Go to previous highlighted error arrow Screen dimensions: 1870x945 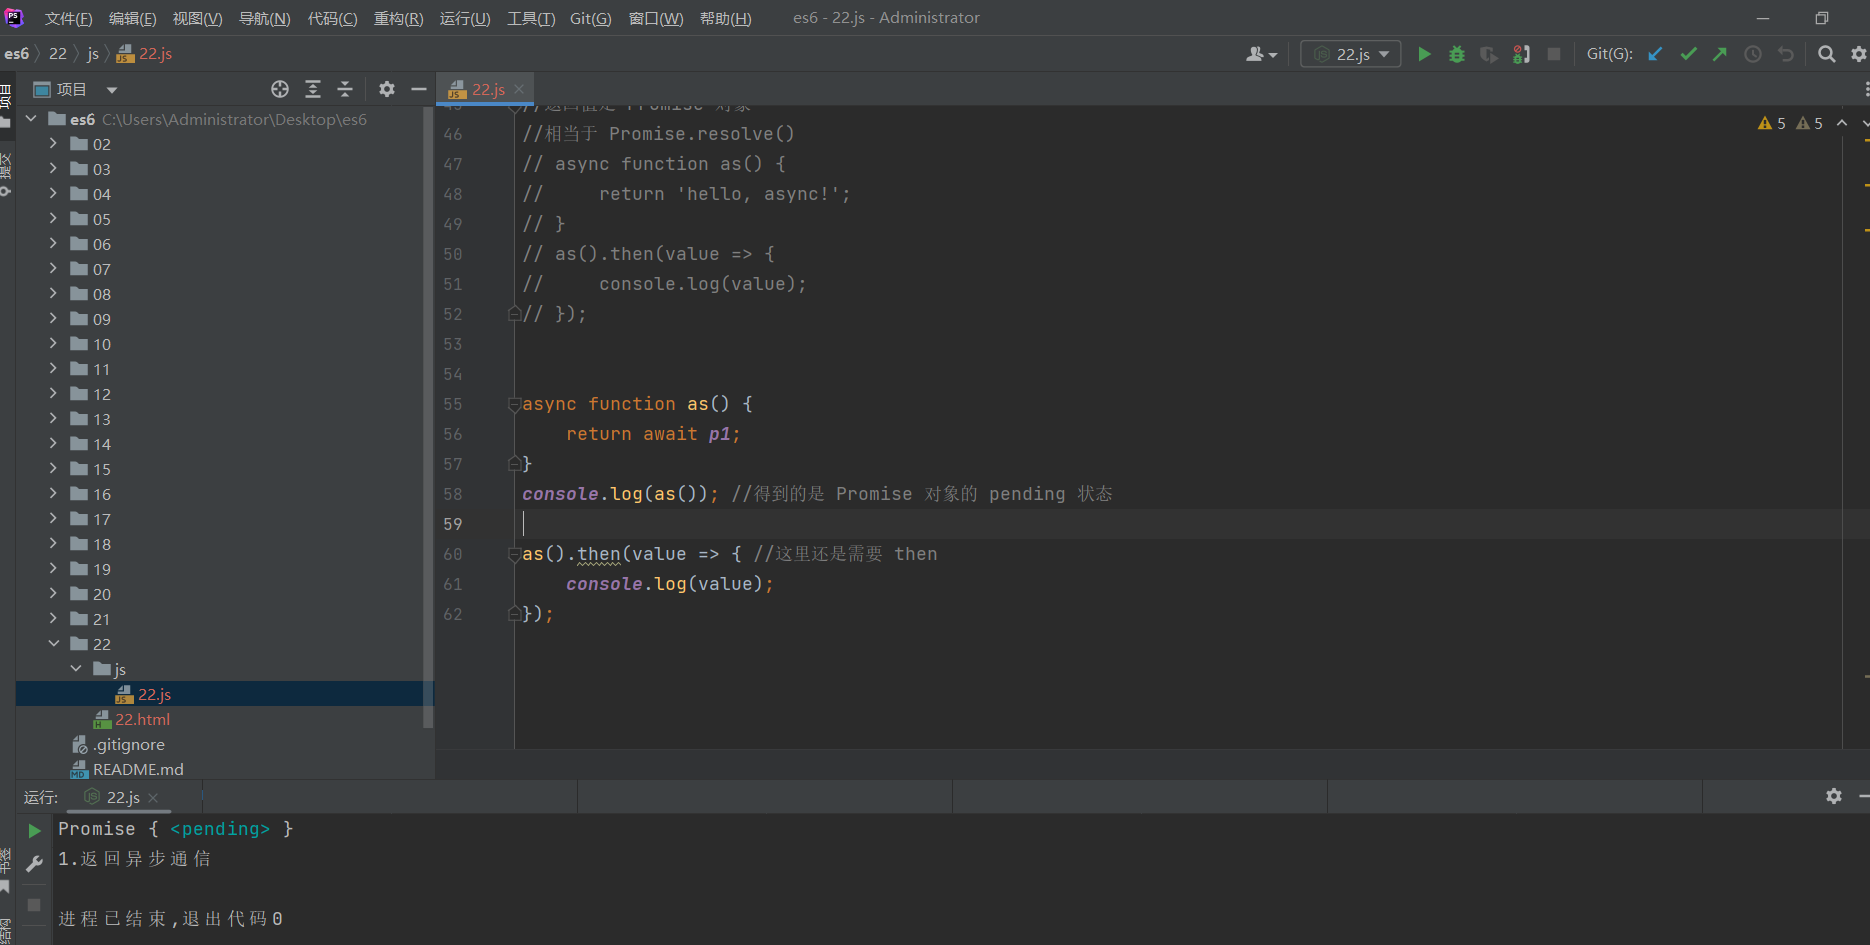1842,123
